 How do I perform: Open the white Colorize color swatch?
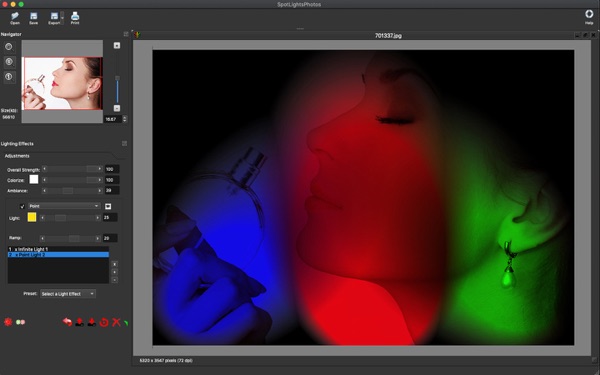click(x=34, y=179)
